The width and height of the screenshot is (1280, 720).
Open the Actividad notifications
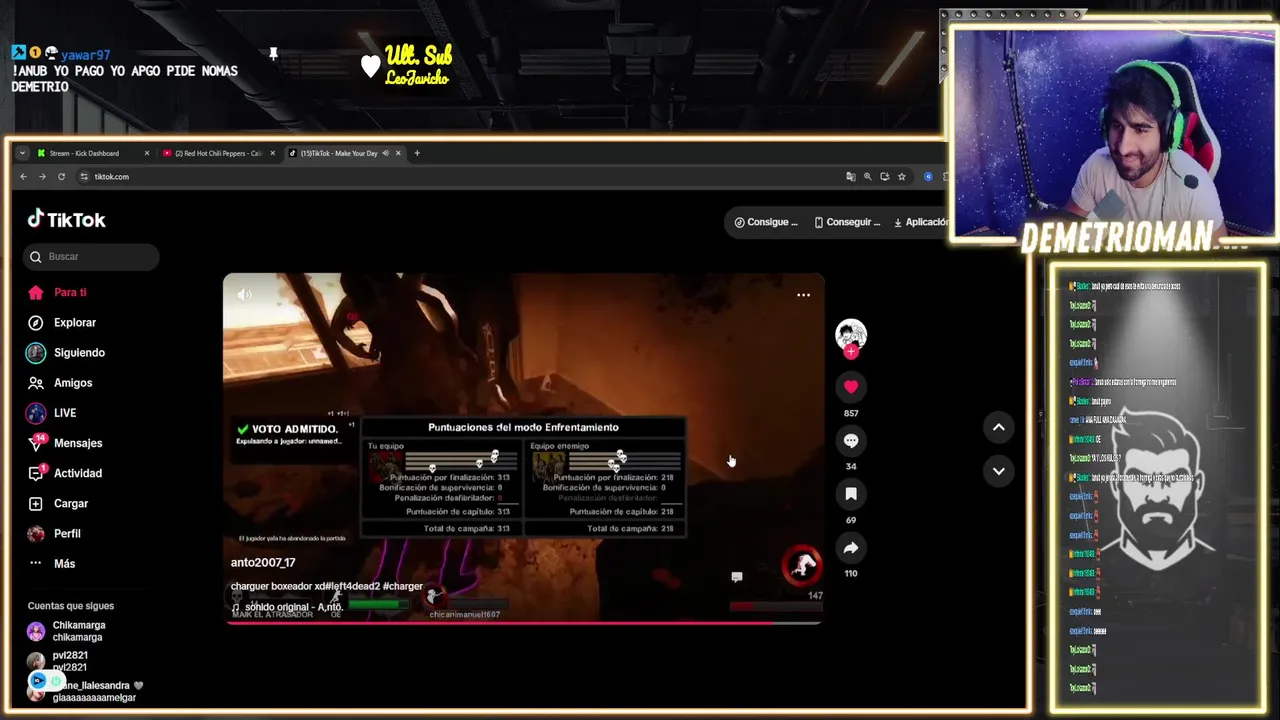(x=65, y=473)
